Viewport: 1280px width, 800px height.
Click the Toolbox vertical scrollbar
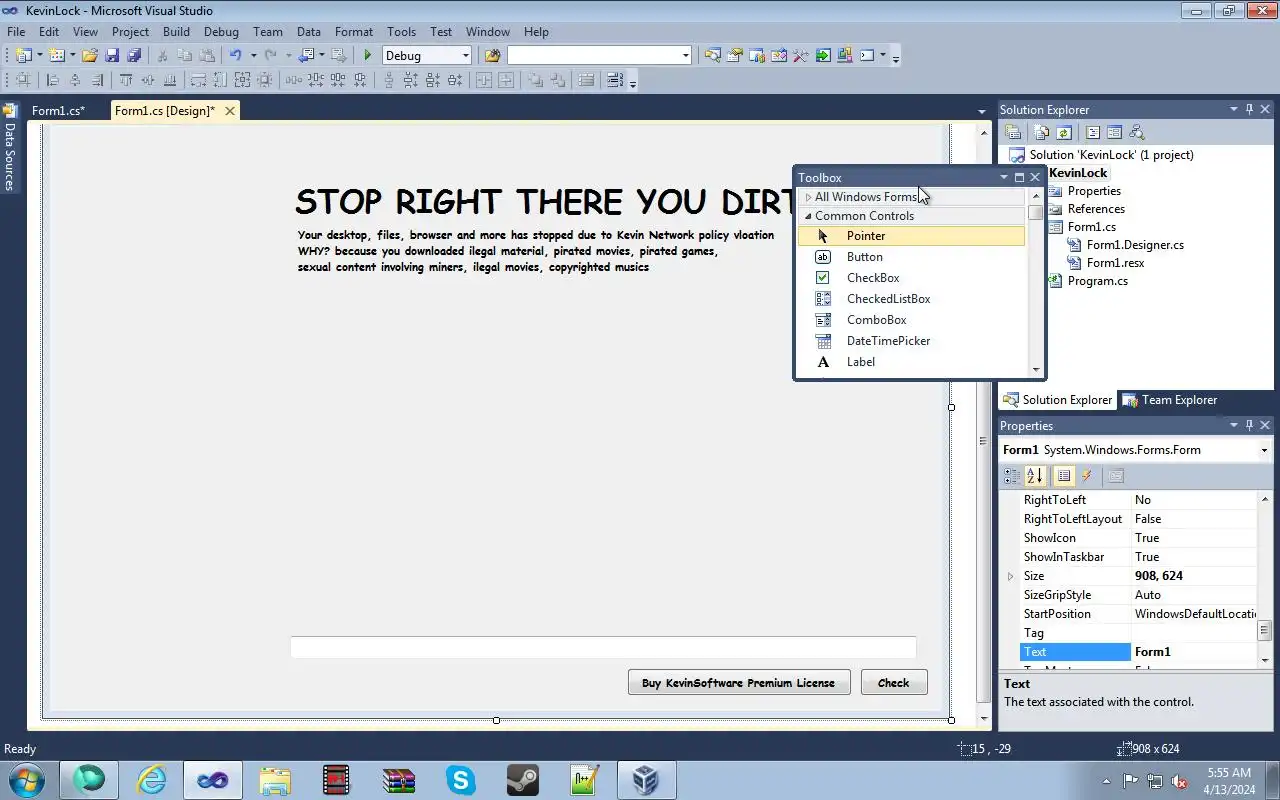pyautogui.click(x=1036, y=283)
